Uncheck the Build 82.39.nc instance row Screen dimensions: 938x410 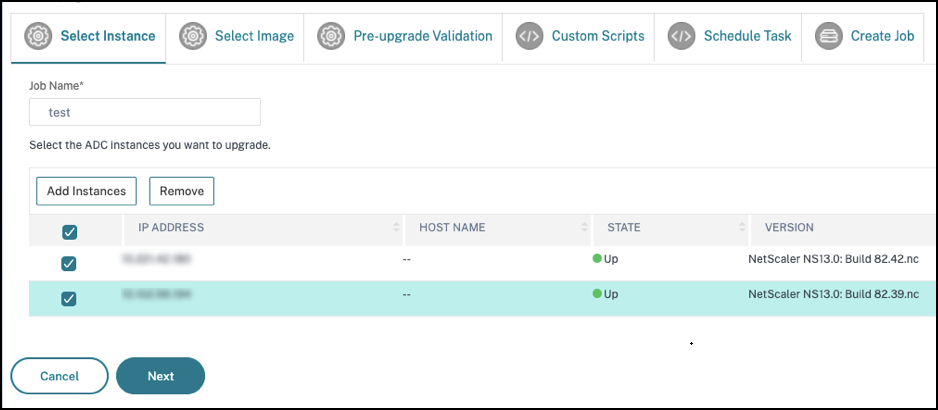69,299
